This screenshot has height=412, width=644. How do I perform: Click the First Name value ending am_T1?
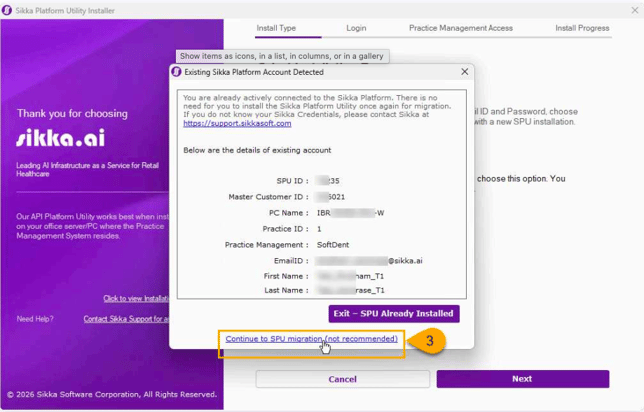pyautogui.click(x=350, y=276)
